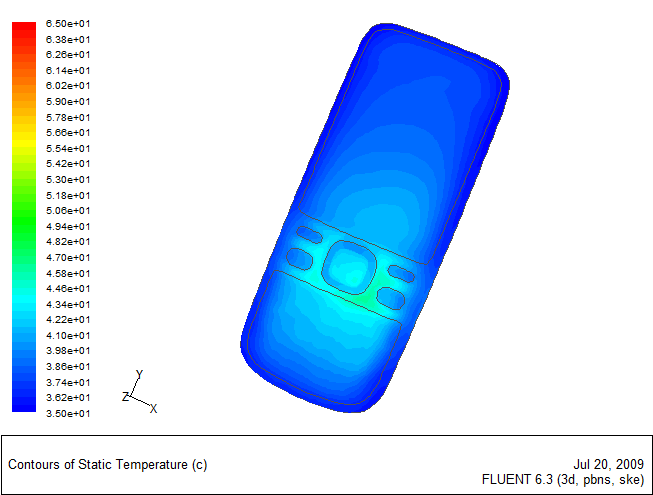
Task: Click the 6.02e+01 legend label
Action: 68,85
